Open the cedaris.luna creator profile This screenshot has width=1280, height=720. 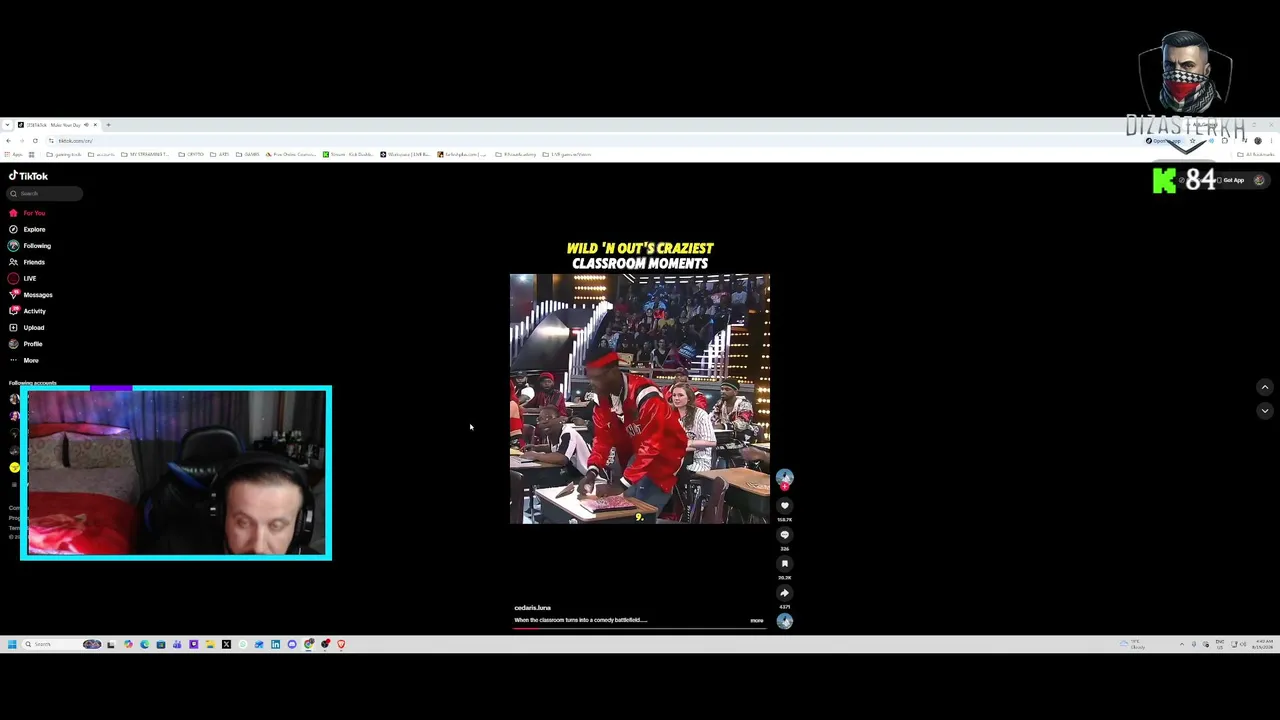click(532, 608)
